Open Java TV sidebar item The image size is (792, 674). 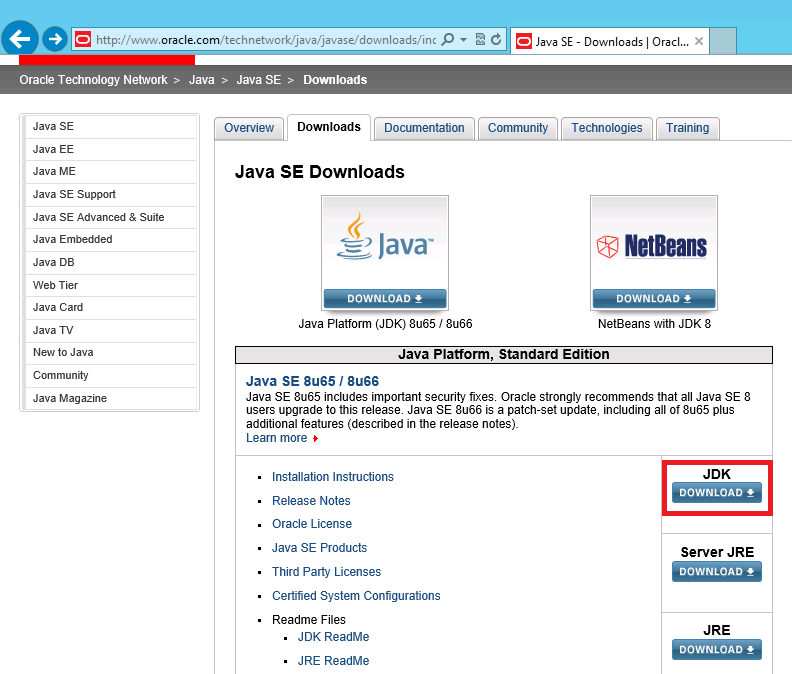110,330
